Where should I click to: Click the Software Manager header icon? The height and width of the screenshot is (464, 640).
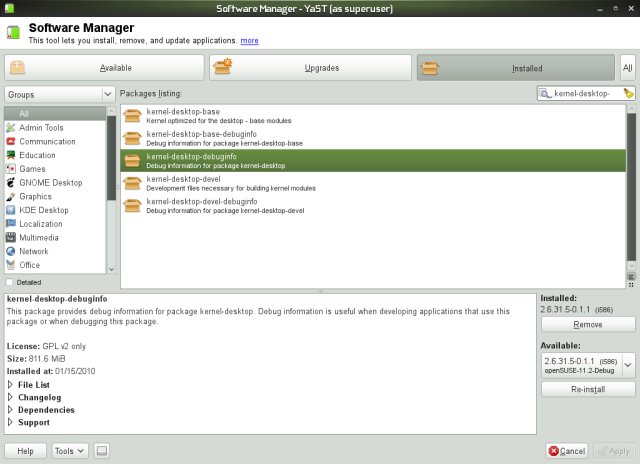click(13, 32)
